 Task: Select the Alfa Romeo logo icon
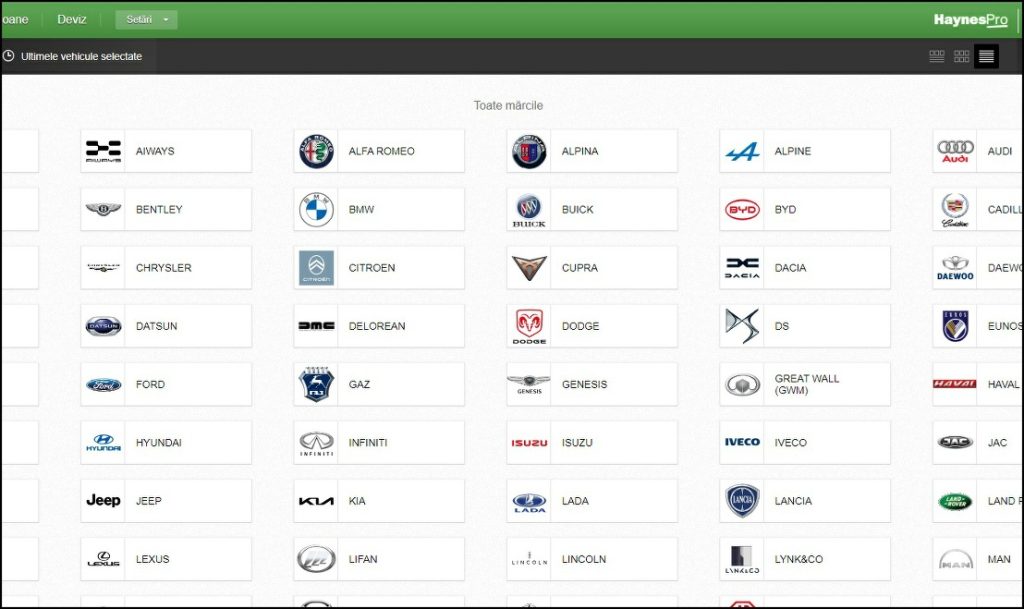point(316,151)
